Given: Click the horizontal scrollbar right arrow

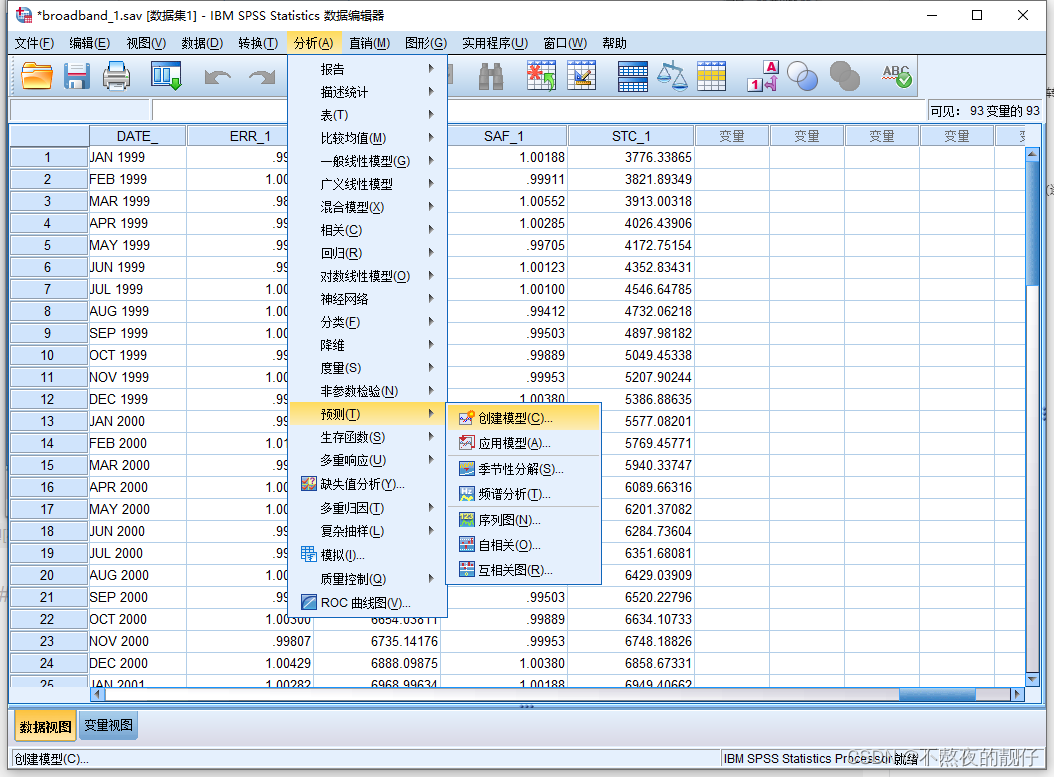Looking at the screenshot, I should click(1016, 694).
